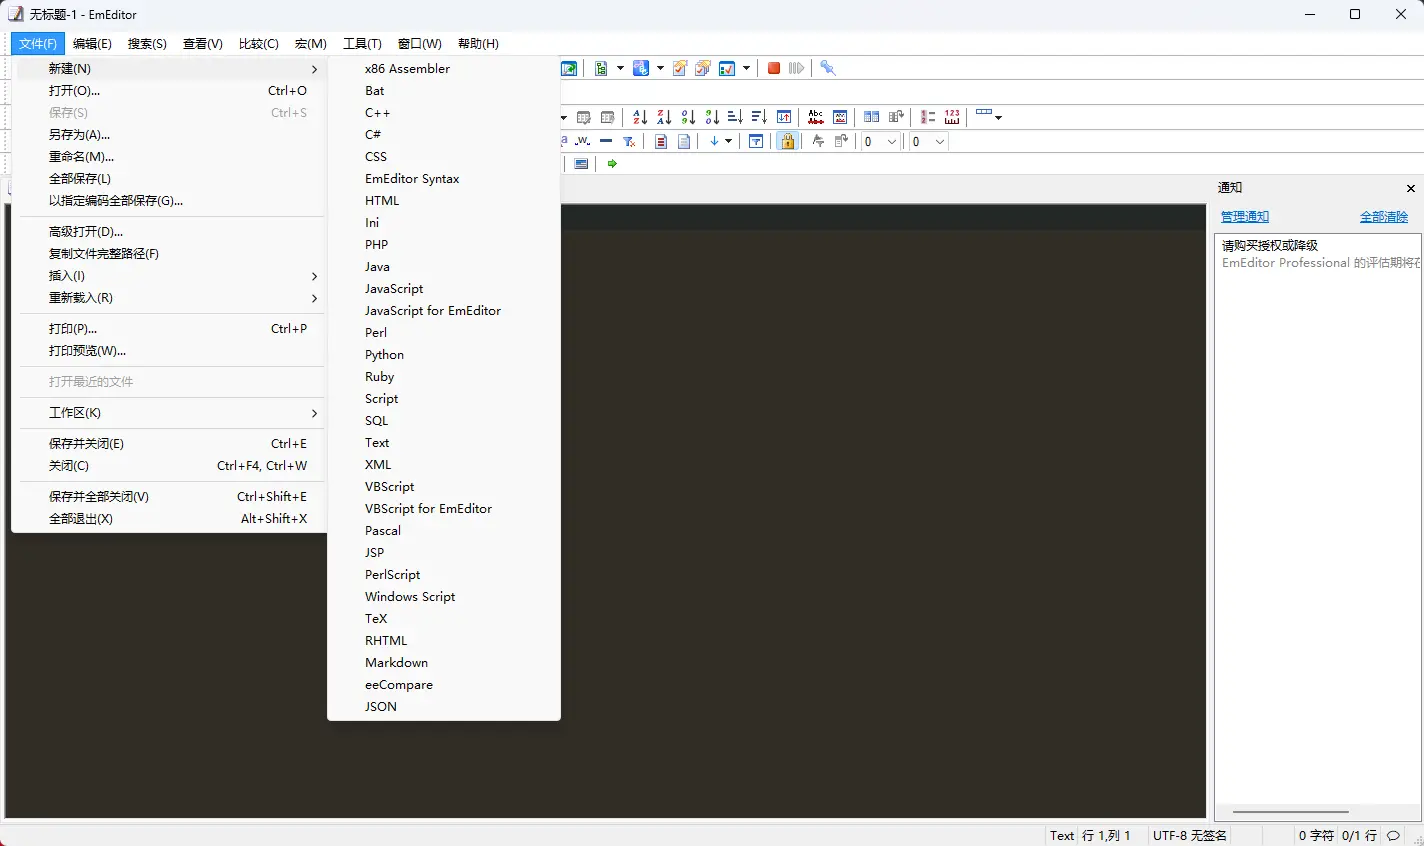Viewport: 1424px width, 846px height.
Task: Click the reverse lines order icon
Action: 784,117
